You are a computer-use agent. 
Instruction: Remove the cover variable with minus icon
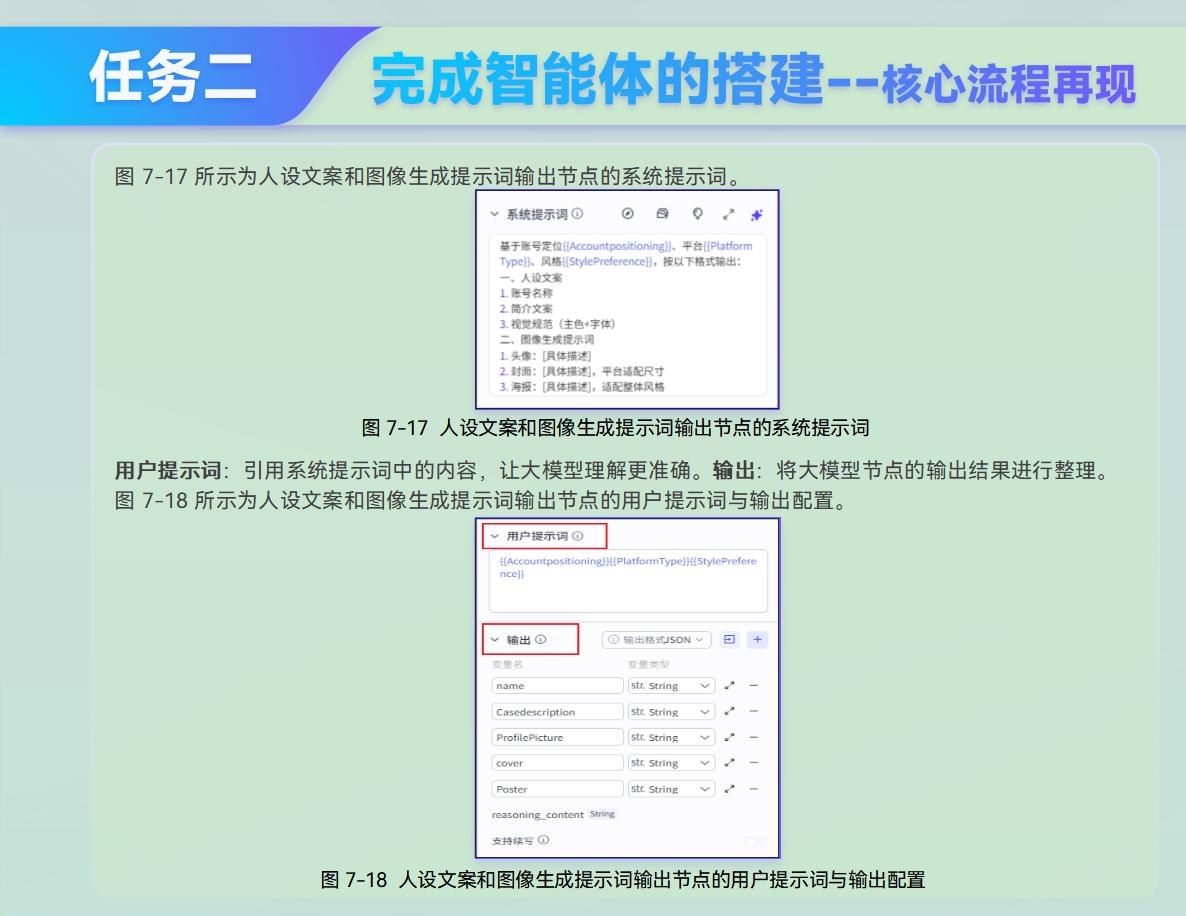point(754,762)
